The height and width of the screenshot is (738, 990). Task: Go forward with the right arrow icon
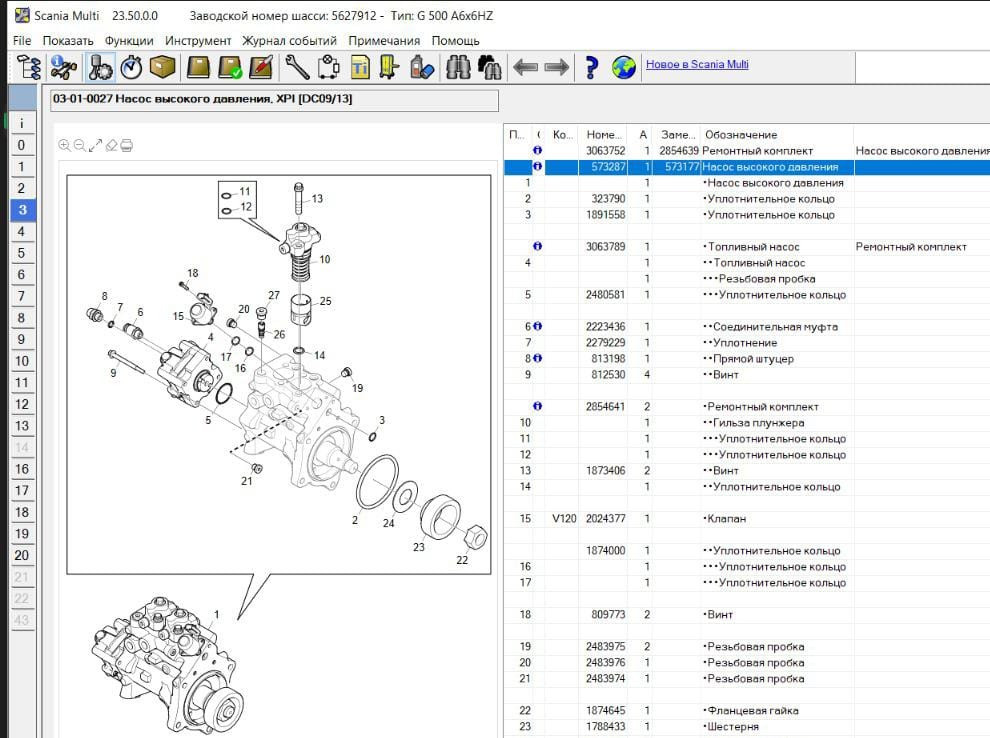point(557,67)
